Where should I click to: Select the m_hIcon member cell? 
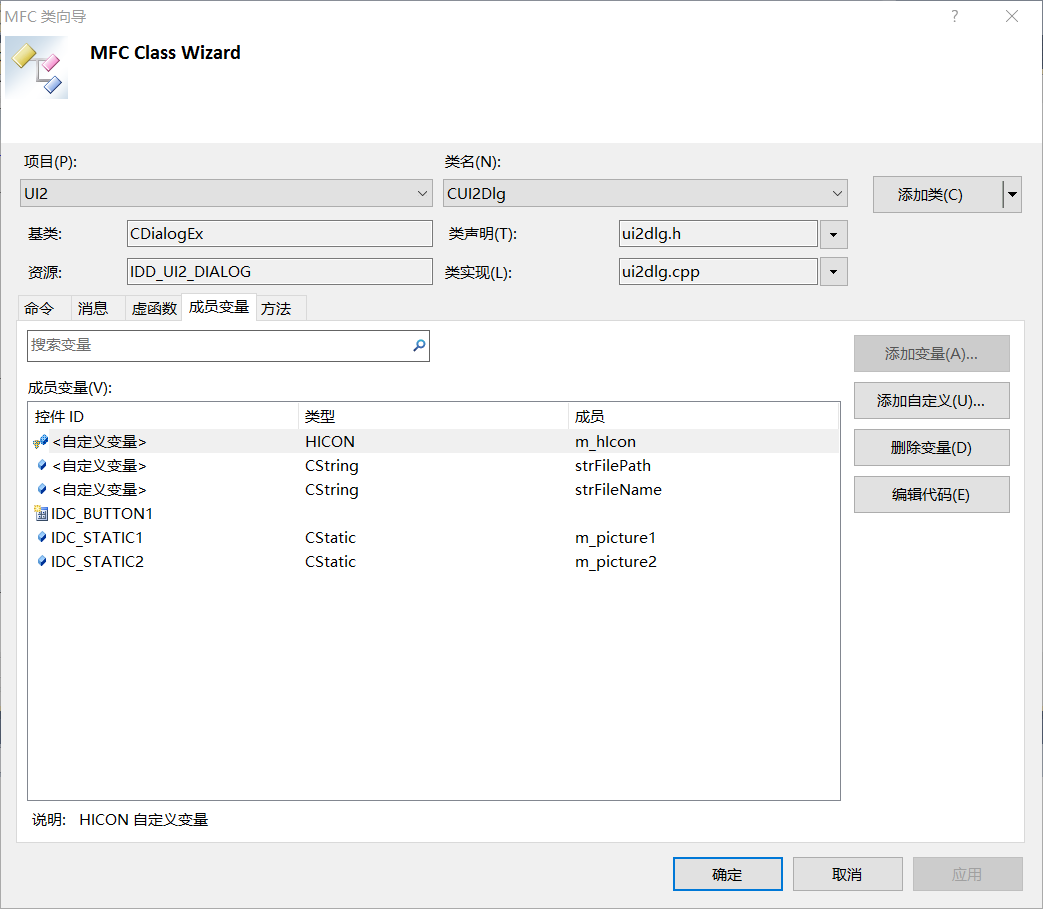605,442
